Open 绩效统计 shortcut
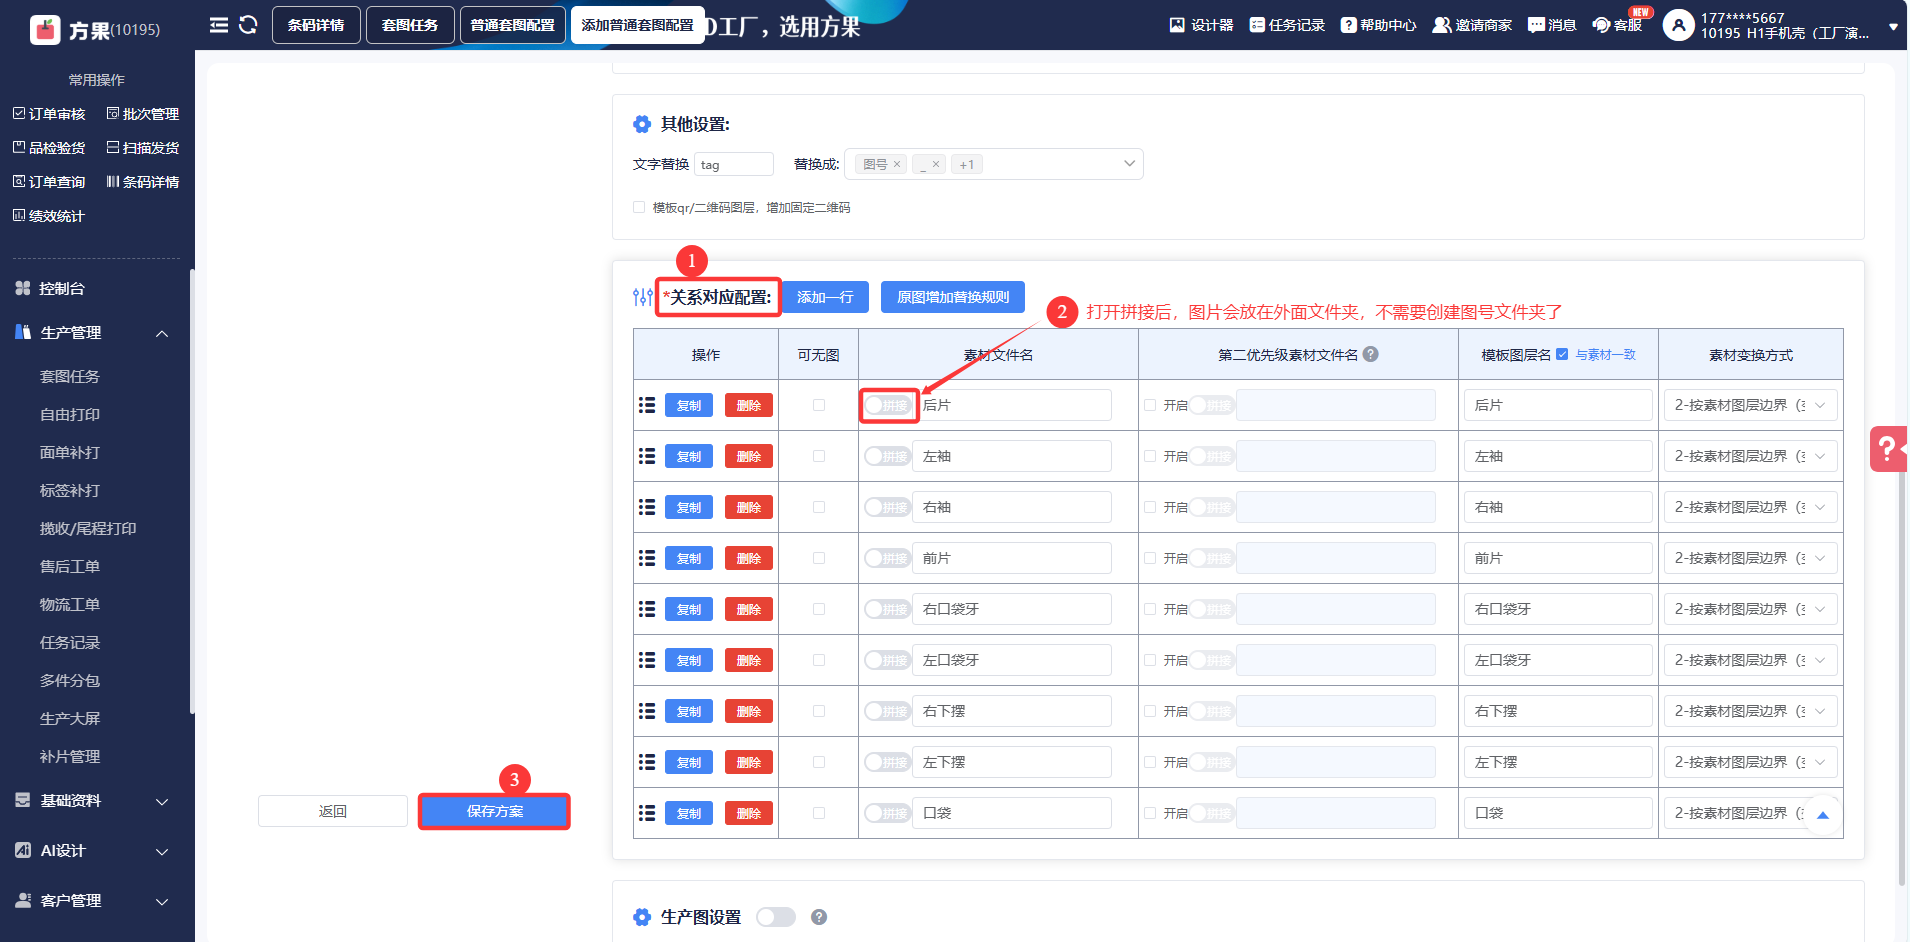 (x=49, y=216)
